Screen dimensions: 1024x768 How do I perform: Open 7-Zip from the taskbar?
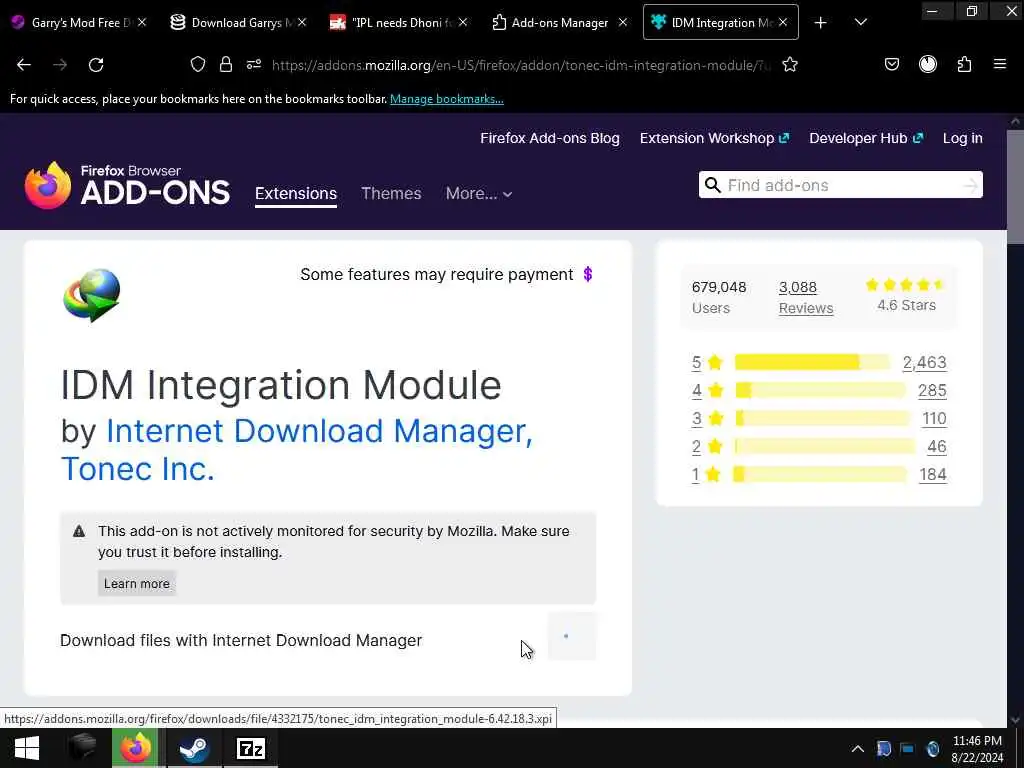[251, 748]
